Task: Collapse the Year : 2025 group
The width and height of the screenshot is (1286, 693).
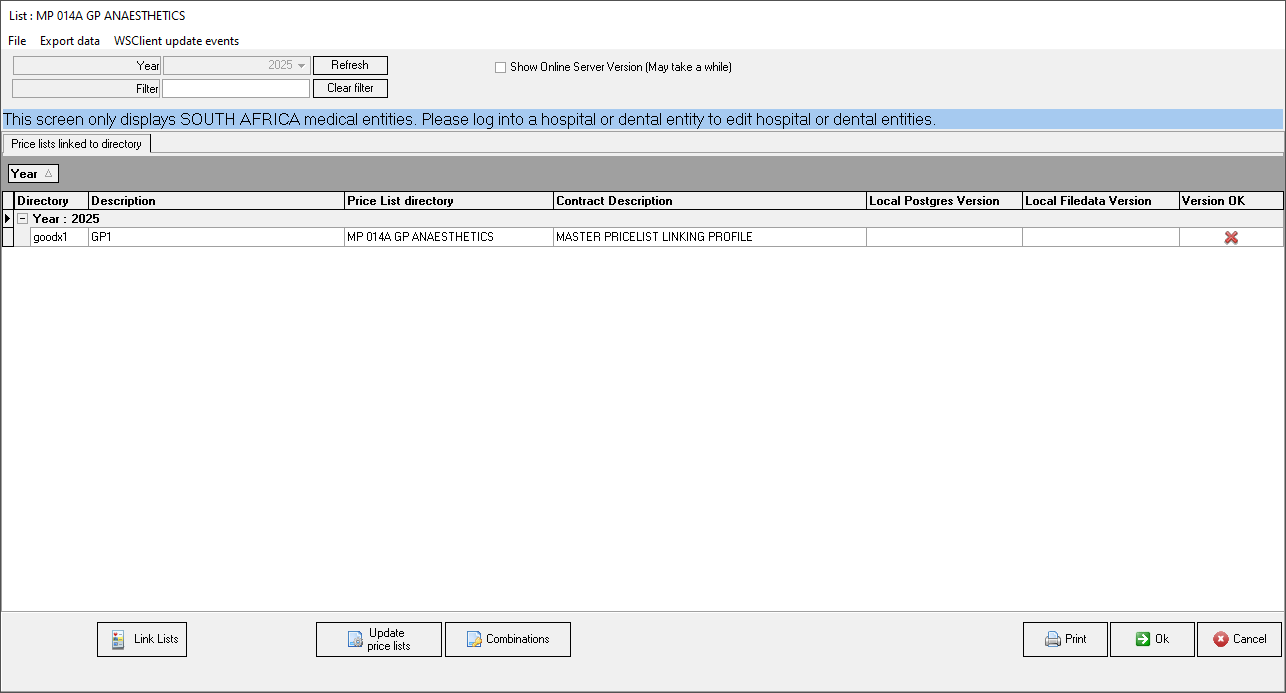Action: 22,218
